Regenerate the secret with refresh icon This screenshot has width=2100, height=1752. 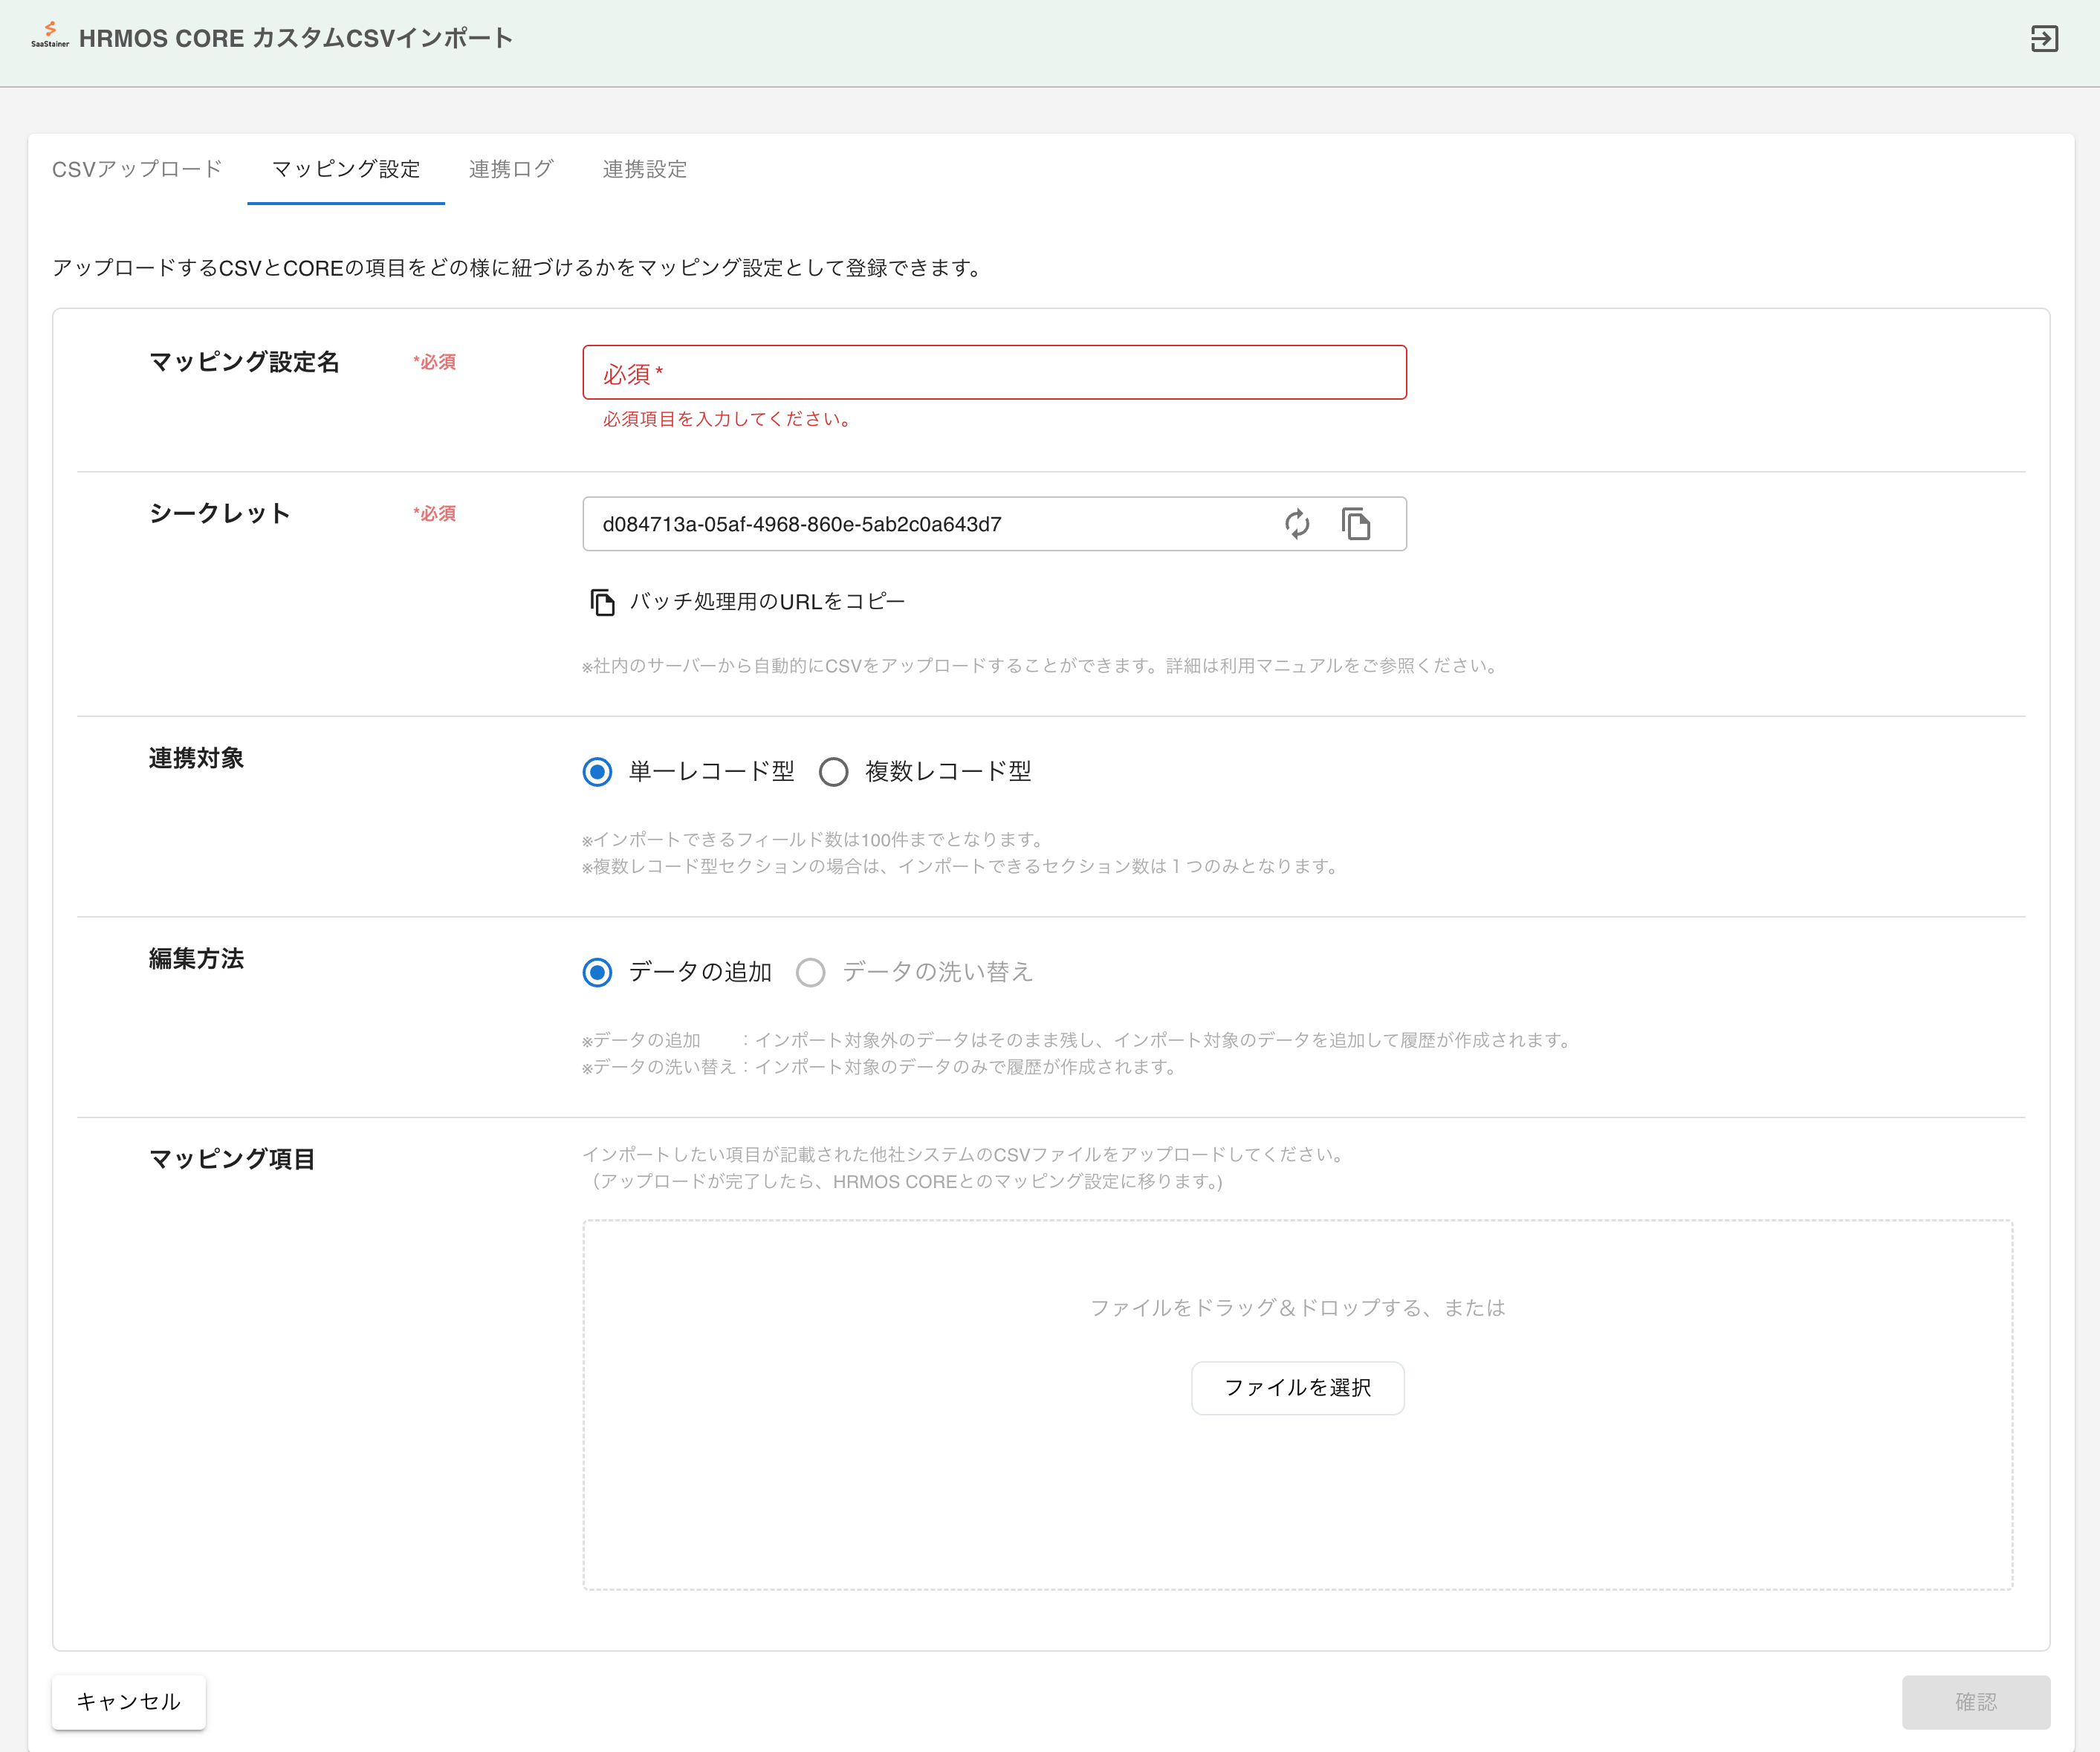pyautogui.click(x=1297, y=524)
